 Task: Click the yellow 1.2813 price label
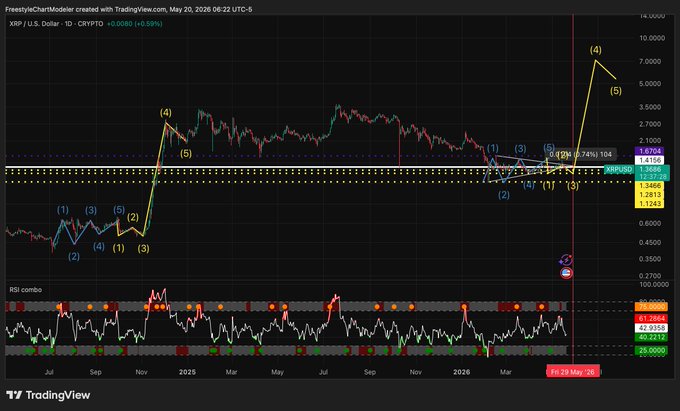649,195
